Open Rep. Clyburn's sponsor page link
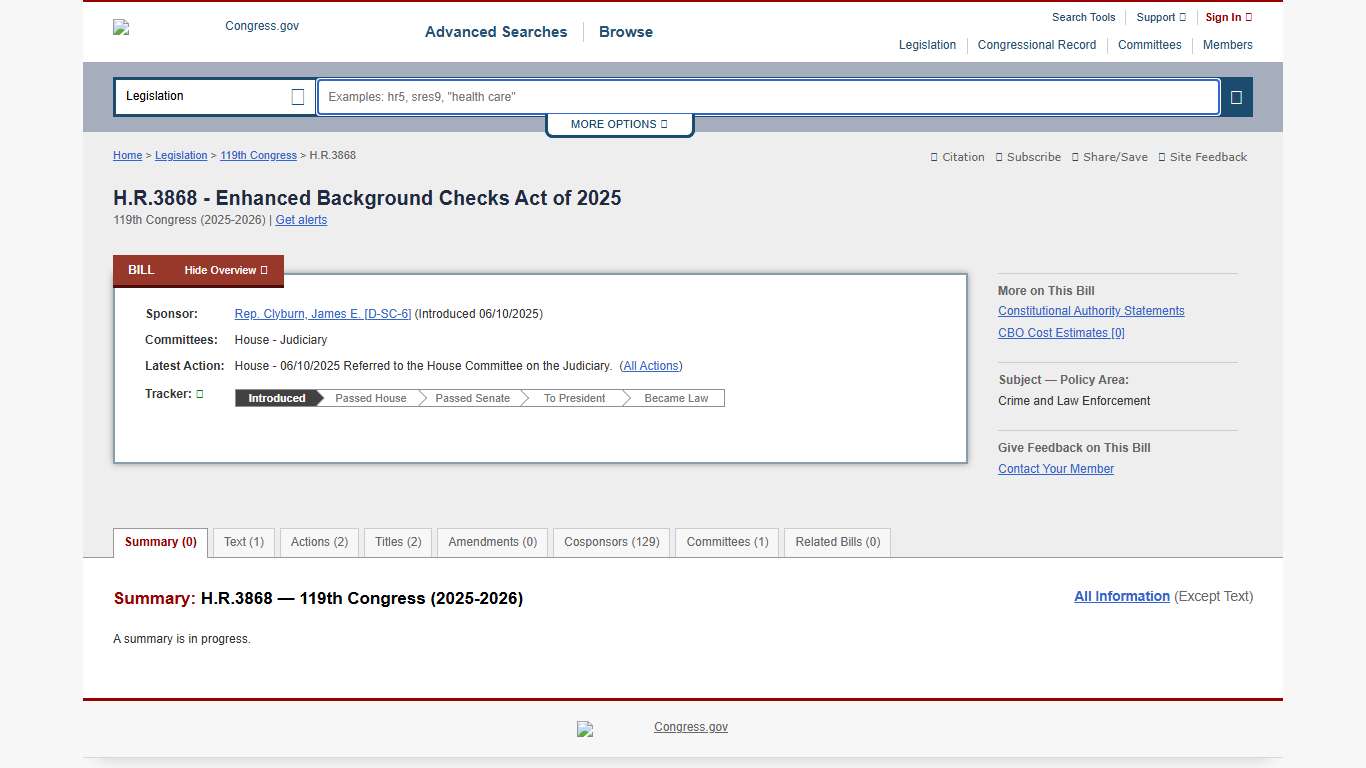1366x768 pixels. 322,313
